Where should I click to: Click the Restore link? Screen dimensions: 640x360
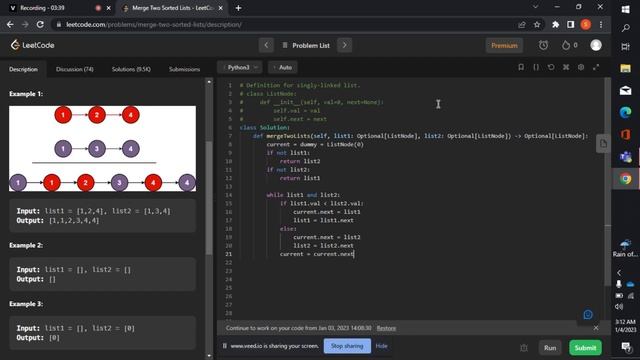click(x=386, y=328)
